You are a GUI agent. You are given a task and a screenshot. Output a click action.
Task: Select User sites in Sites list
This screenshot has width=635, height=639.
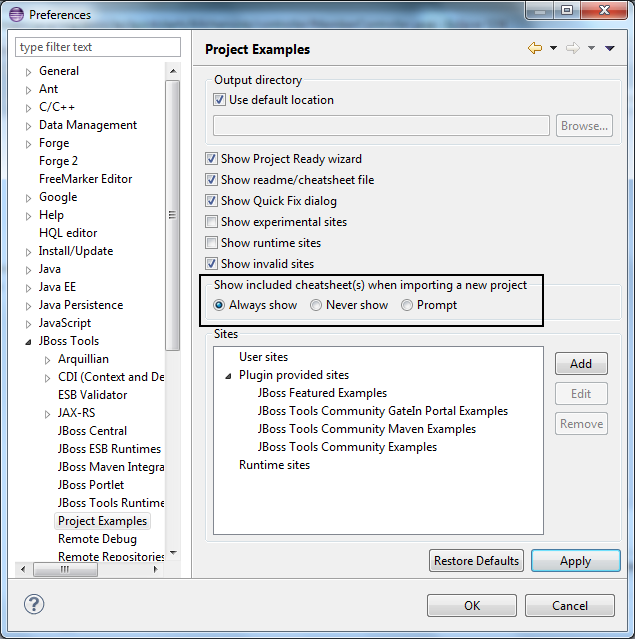coord(263,357)
